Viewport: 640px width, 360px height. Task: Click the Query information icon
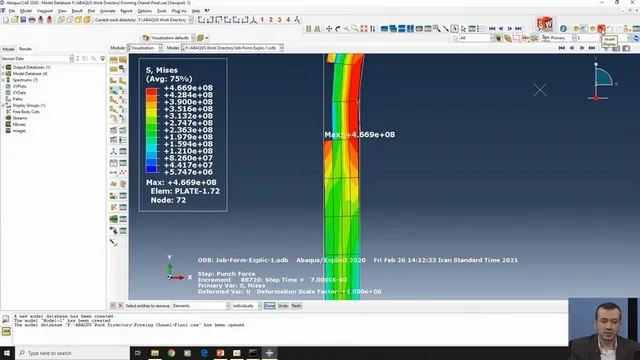(x=563, y=29)
